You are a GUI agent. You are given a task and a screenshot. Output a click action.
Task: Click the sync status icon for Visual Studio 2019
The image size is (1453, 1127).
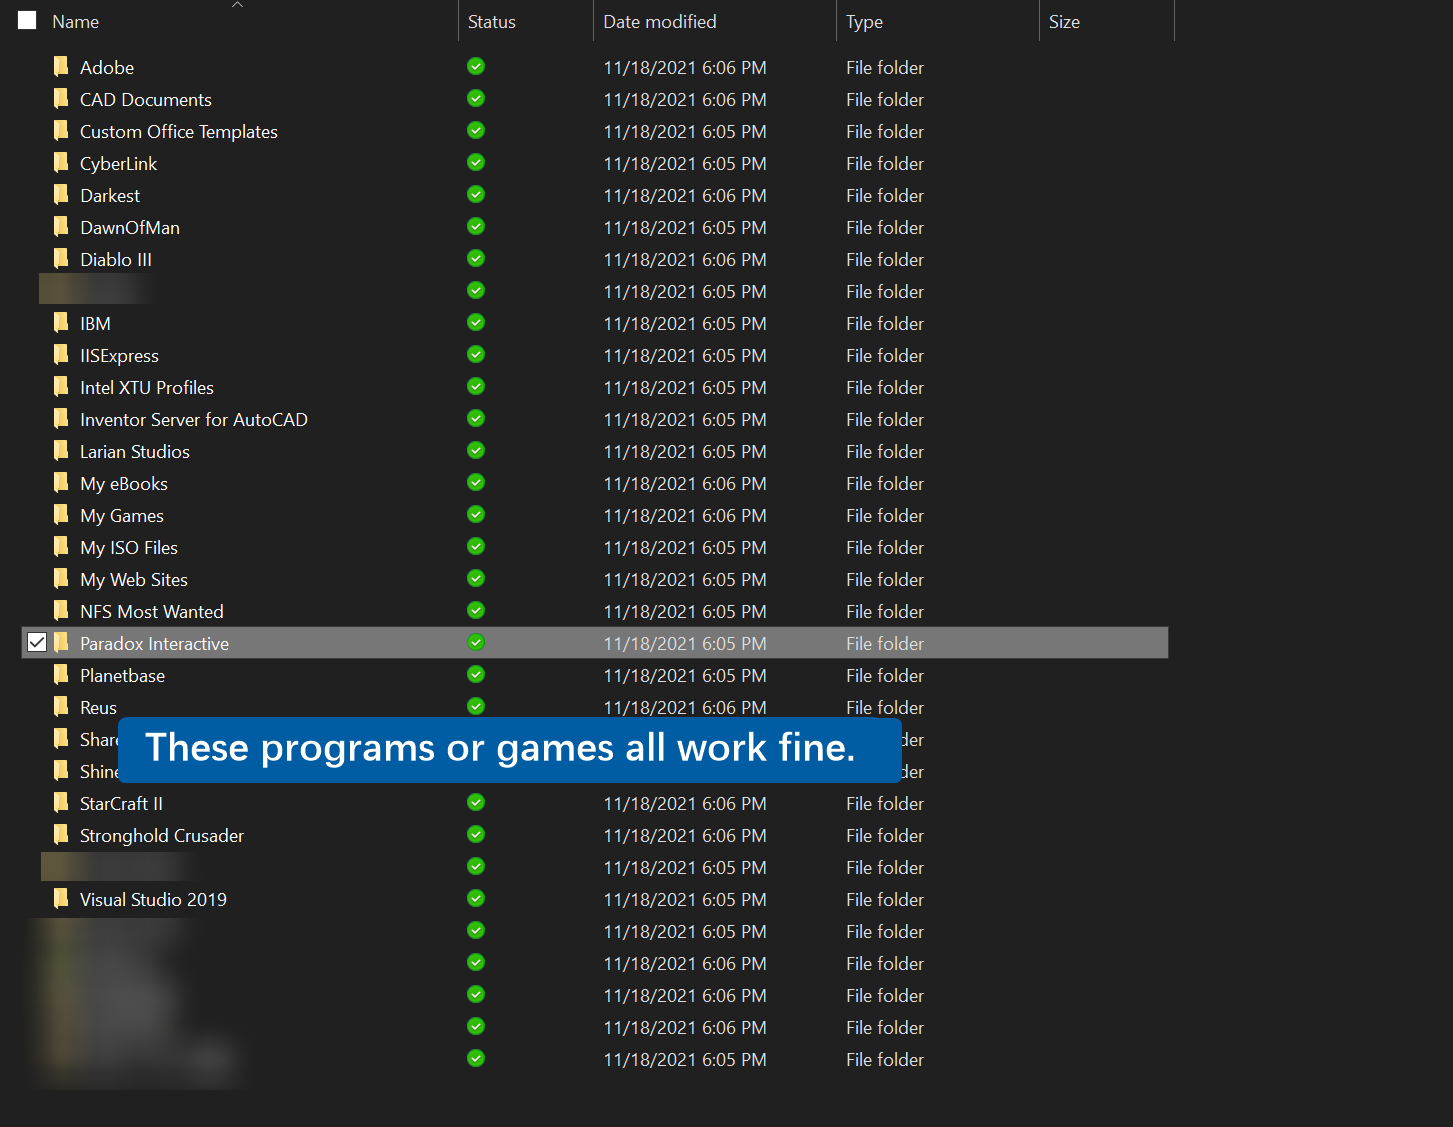[x=476, y=898]
